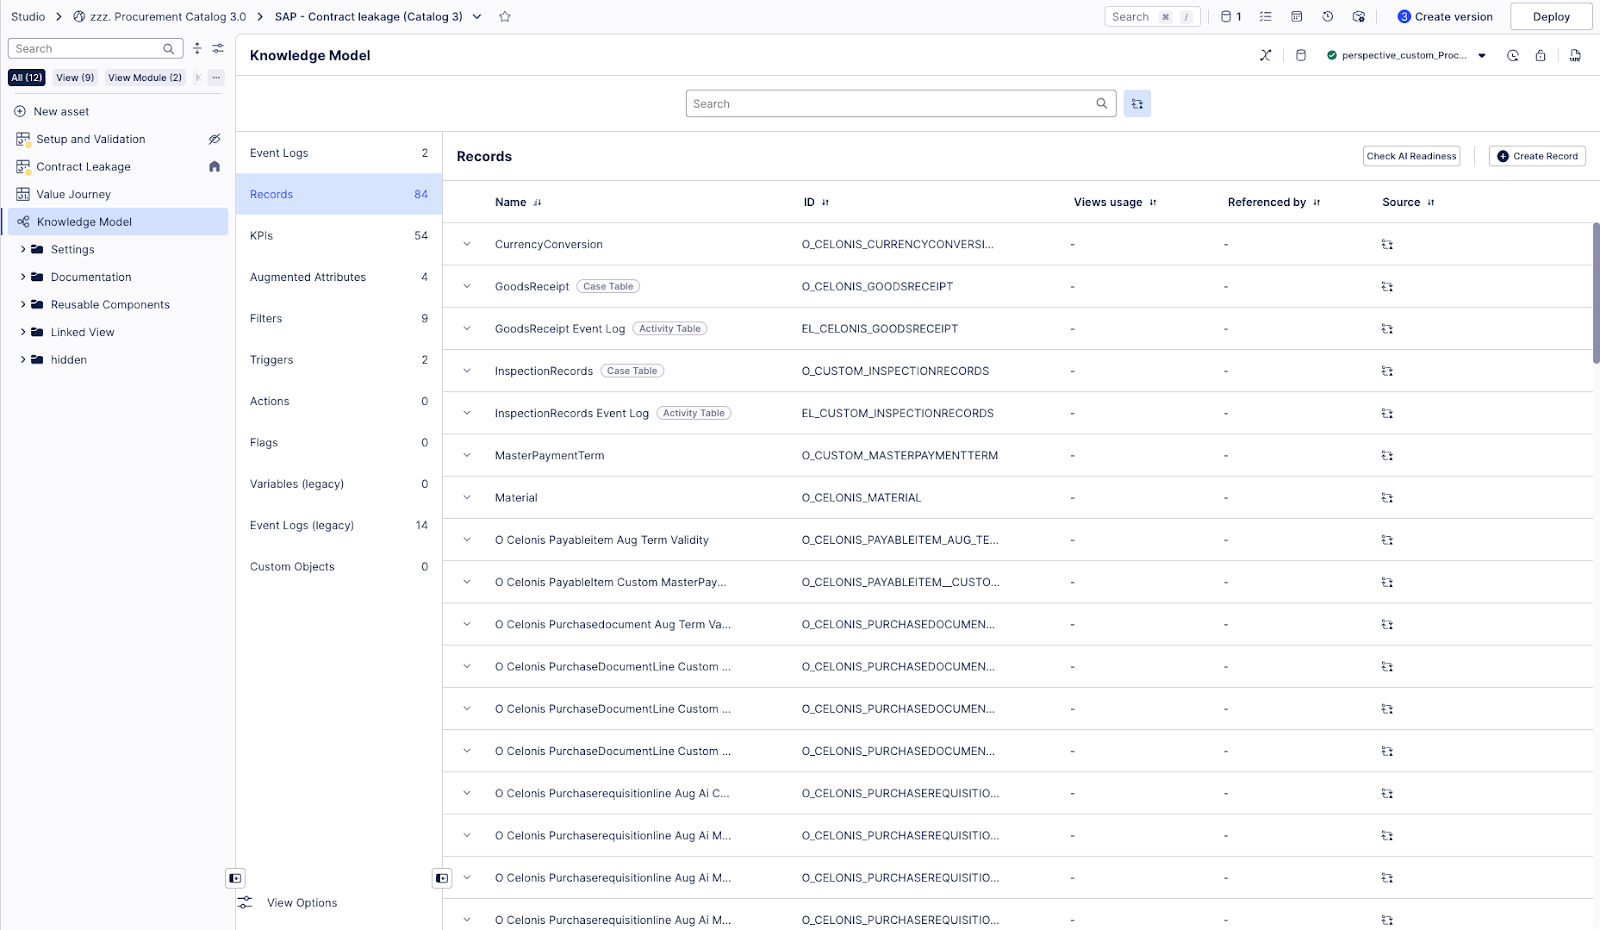Expand the GoodsReceipt record row
The width and height of the screenshot is (1600, 930).
[466, 287]
